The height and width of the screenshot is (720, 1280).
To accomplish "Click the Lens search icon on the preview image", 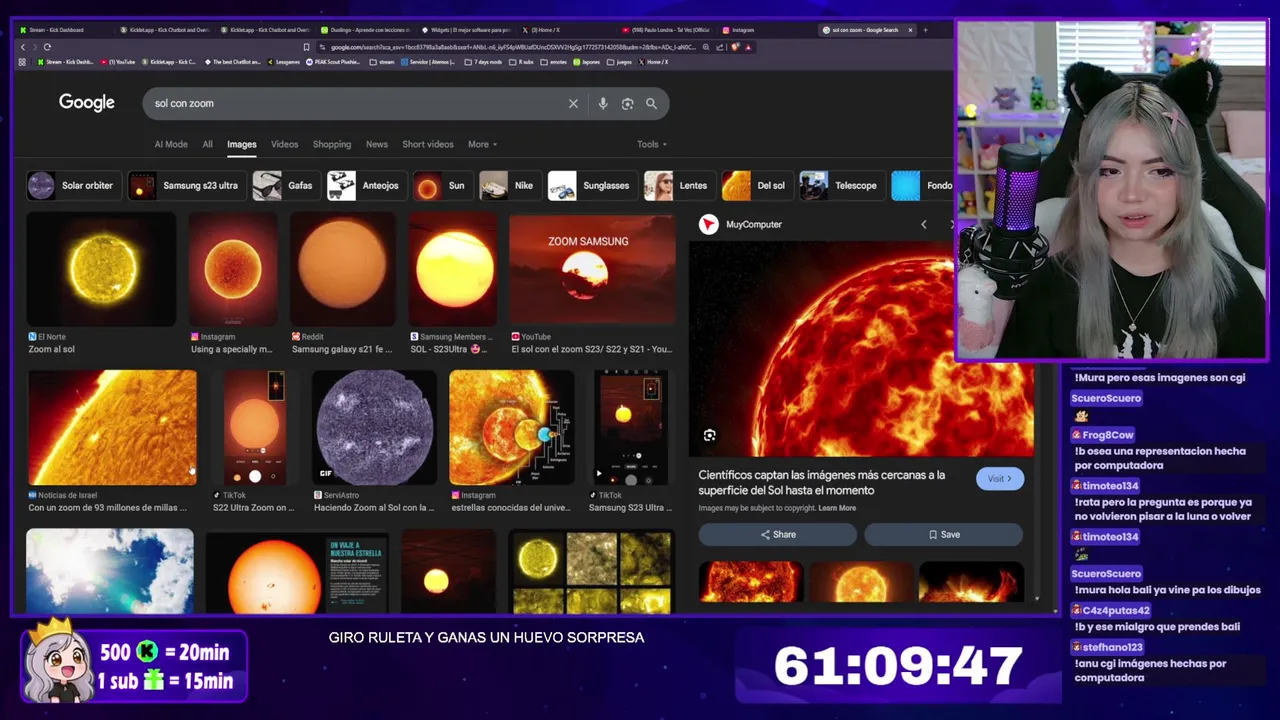I will click(x=709, y=435).
